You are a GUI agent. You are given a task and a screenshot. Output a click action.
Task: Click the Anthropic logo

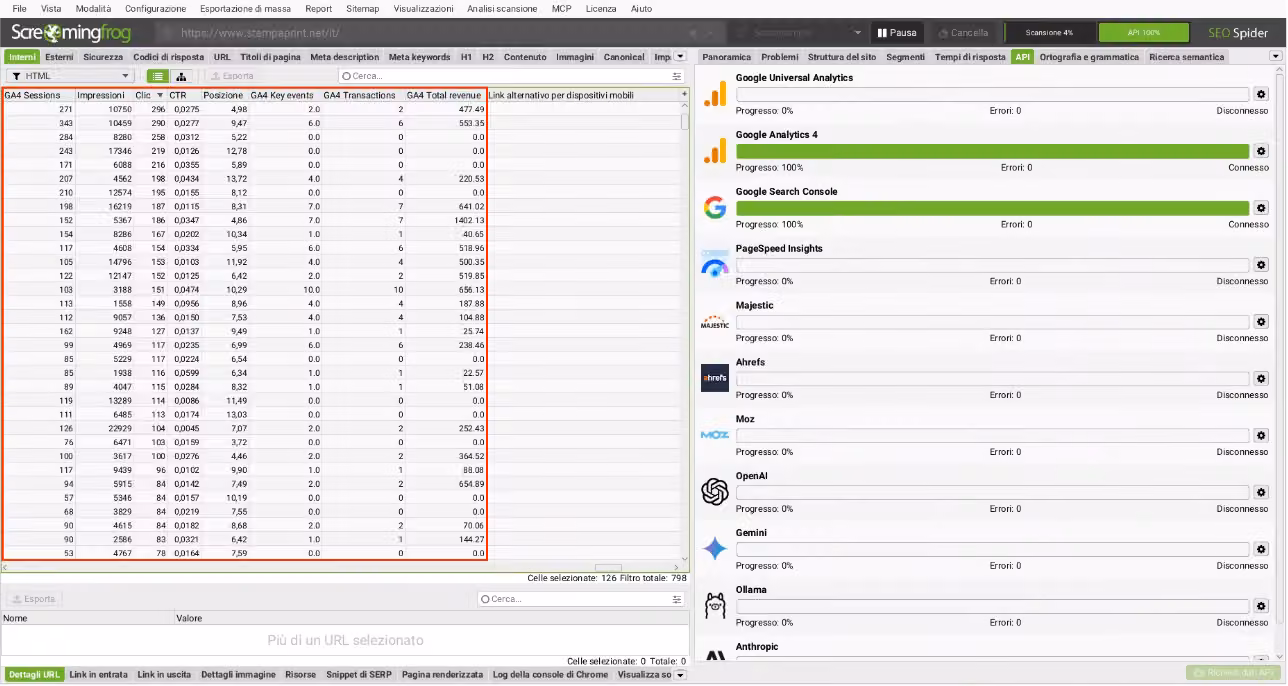[x=715, y=657]
